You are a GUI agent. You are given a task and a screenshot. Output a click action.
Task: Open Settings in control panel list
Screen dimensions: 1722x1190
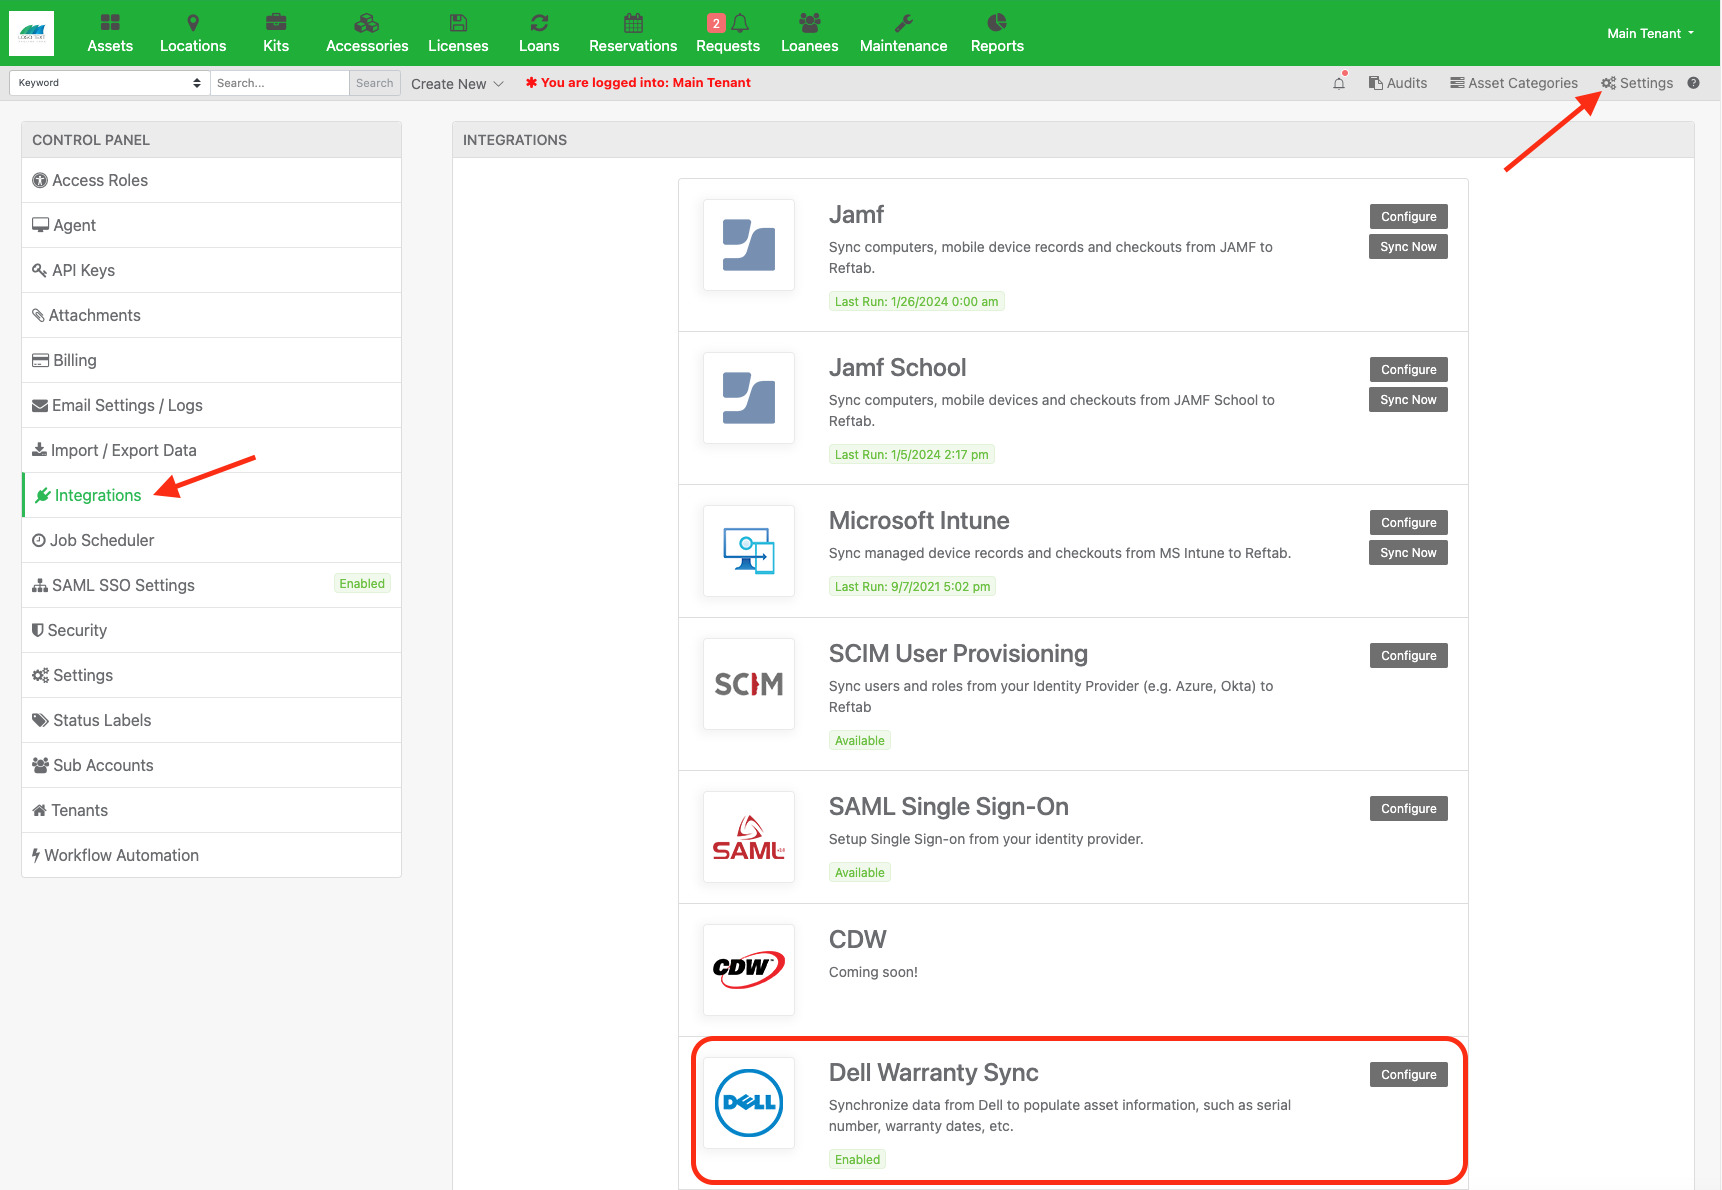pos(211,675)
